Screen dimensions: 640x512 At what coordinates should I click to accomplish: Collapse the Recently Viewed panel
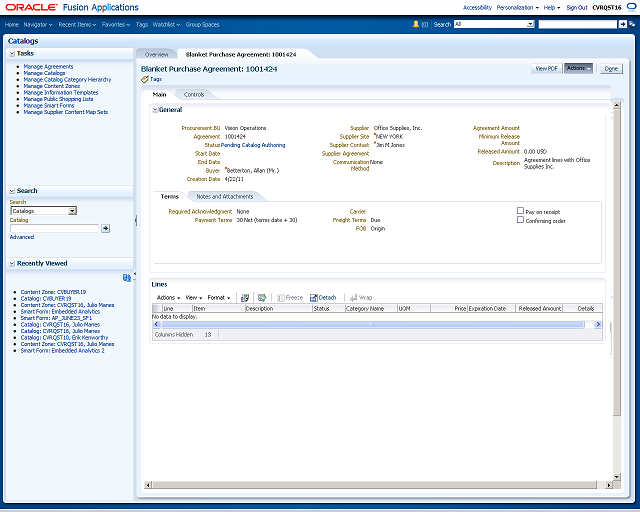click(x=12, y=264)
